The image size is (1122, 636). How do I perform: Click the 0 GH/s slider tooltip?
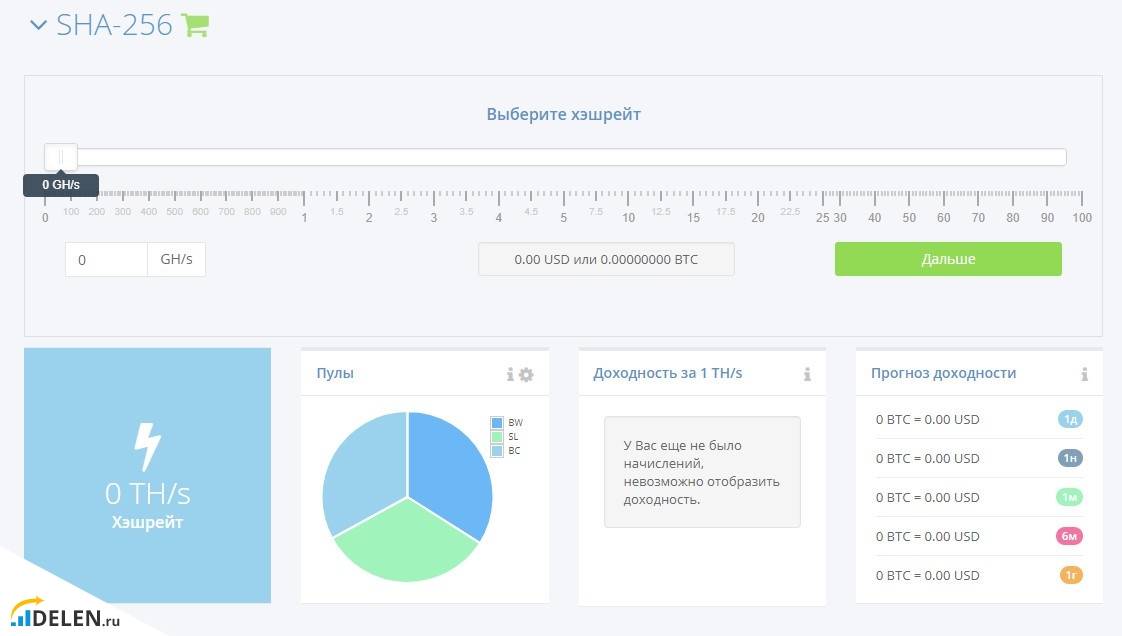pyautogui.click(x=61, y=185)
